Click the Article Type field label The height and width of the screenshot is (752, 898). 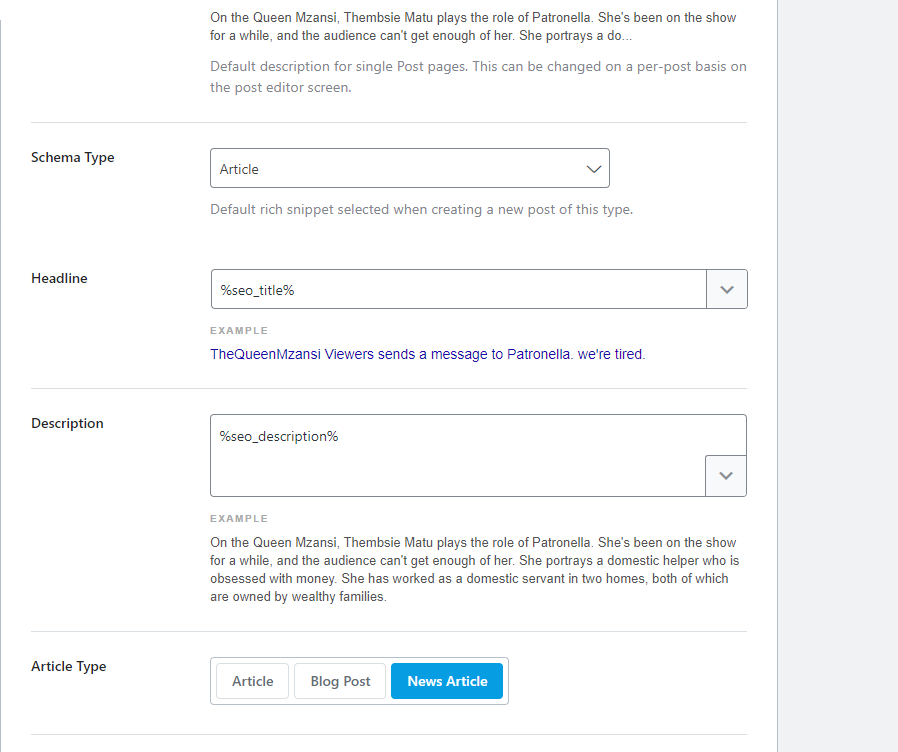tap(68, 666)
